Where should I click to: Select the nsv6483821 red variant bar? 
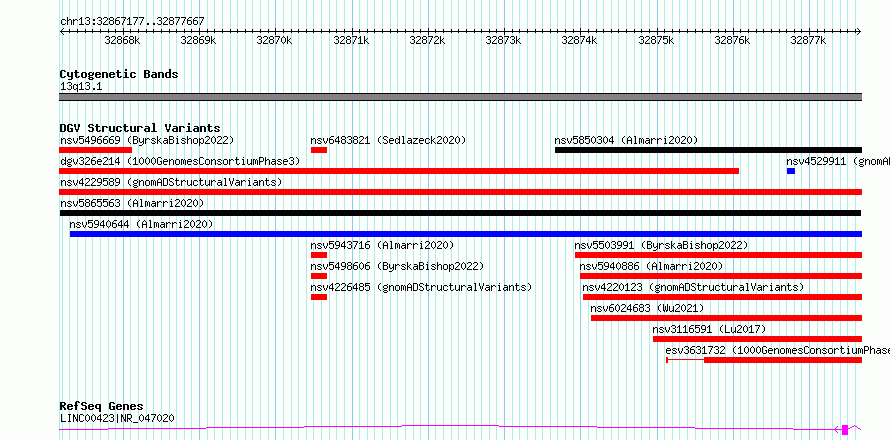click(x=319, y=150)
